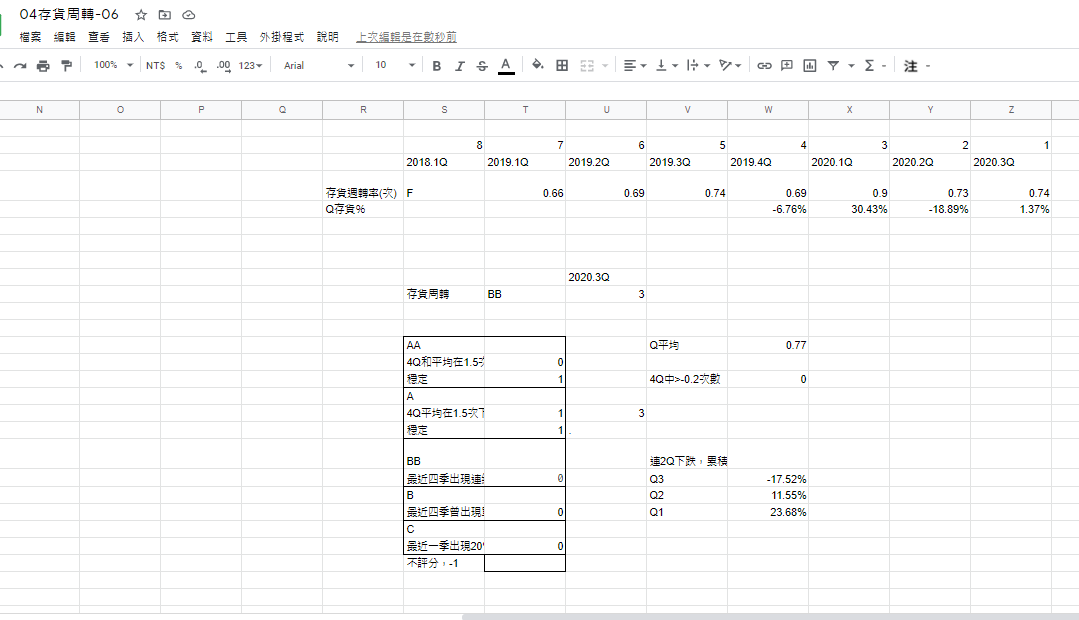Toggle strikethrough formatting
Screen dimensions: 1079x620
482,66
